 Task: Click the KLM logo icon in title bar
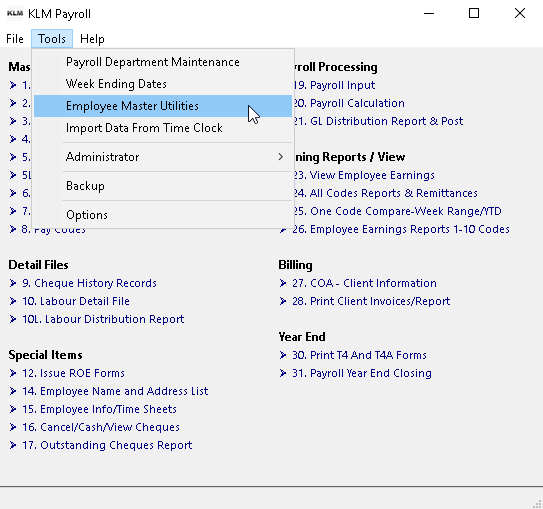[x=15, y=13]
